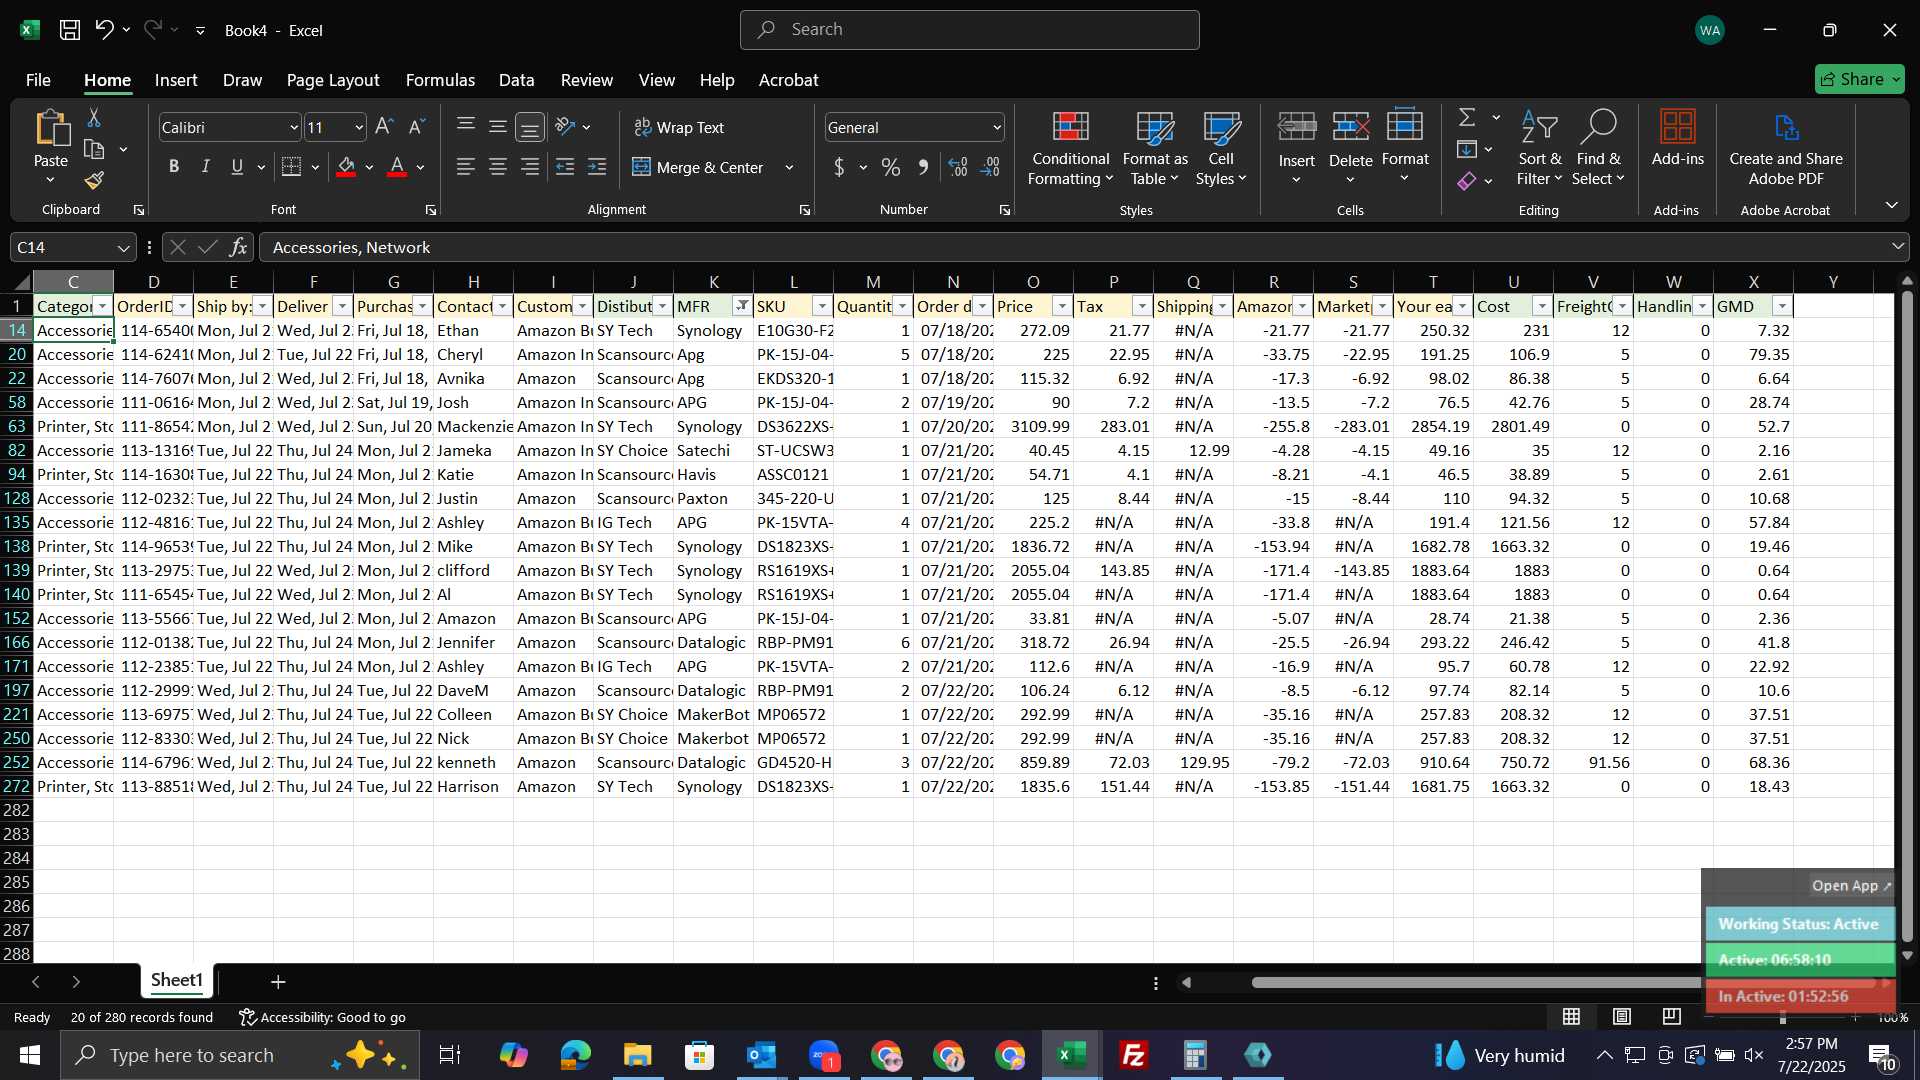The image size is (1920, 1080).
Task: Switch to the Acrobat tab
Action: point(788,80)
